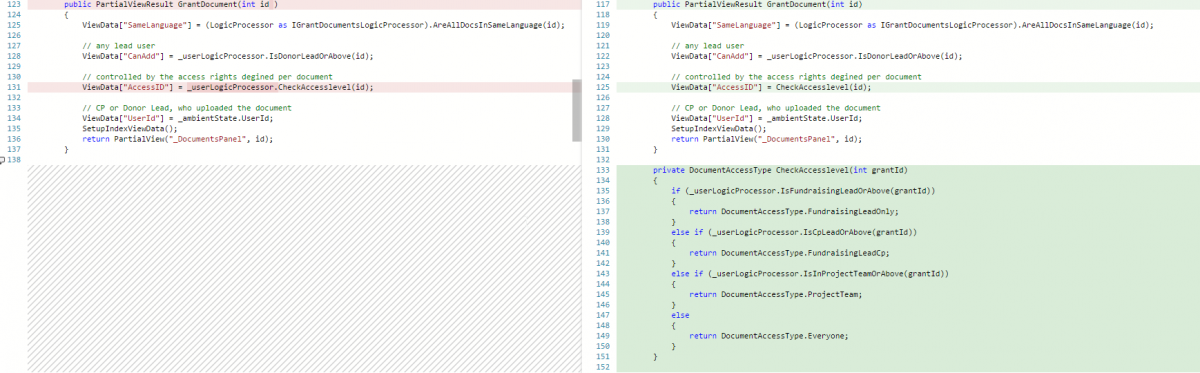Click the left pane vertical scrollbar thumb
The width and height of the screenshot is (1200, 373).
click(576, 110)
